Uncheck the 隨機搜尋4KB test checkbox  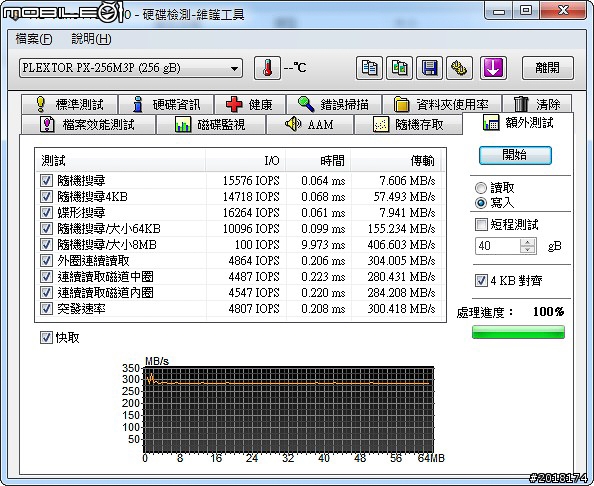[46, 197]
